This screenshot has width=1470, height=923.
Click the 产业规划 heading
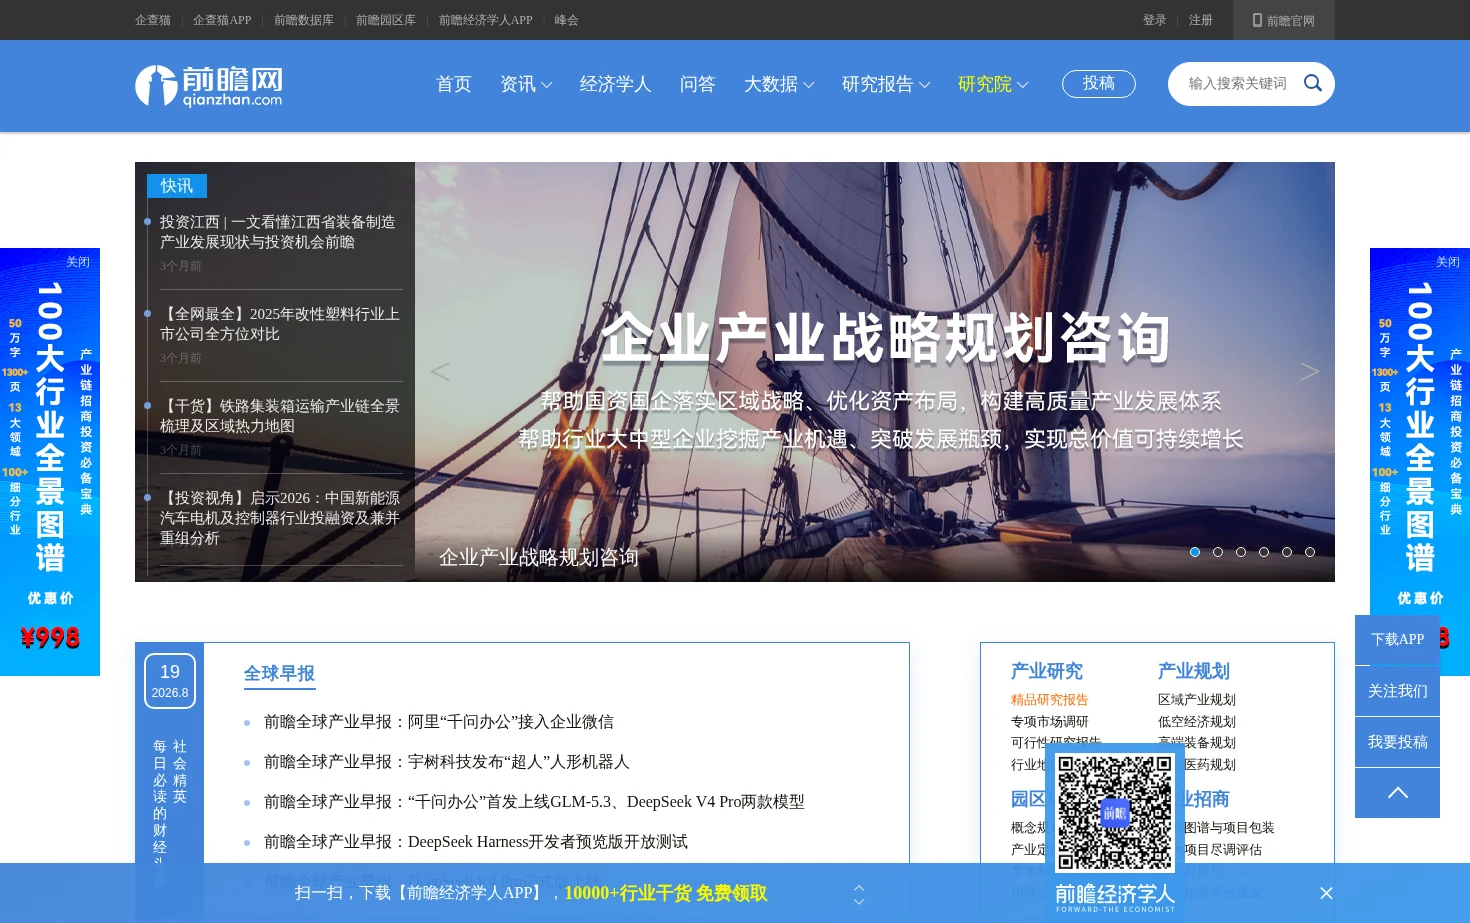(x=1194, y=671)
